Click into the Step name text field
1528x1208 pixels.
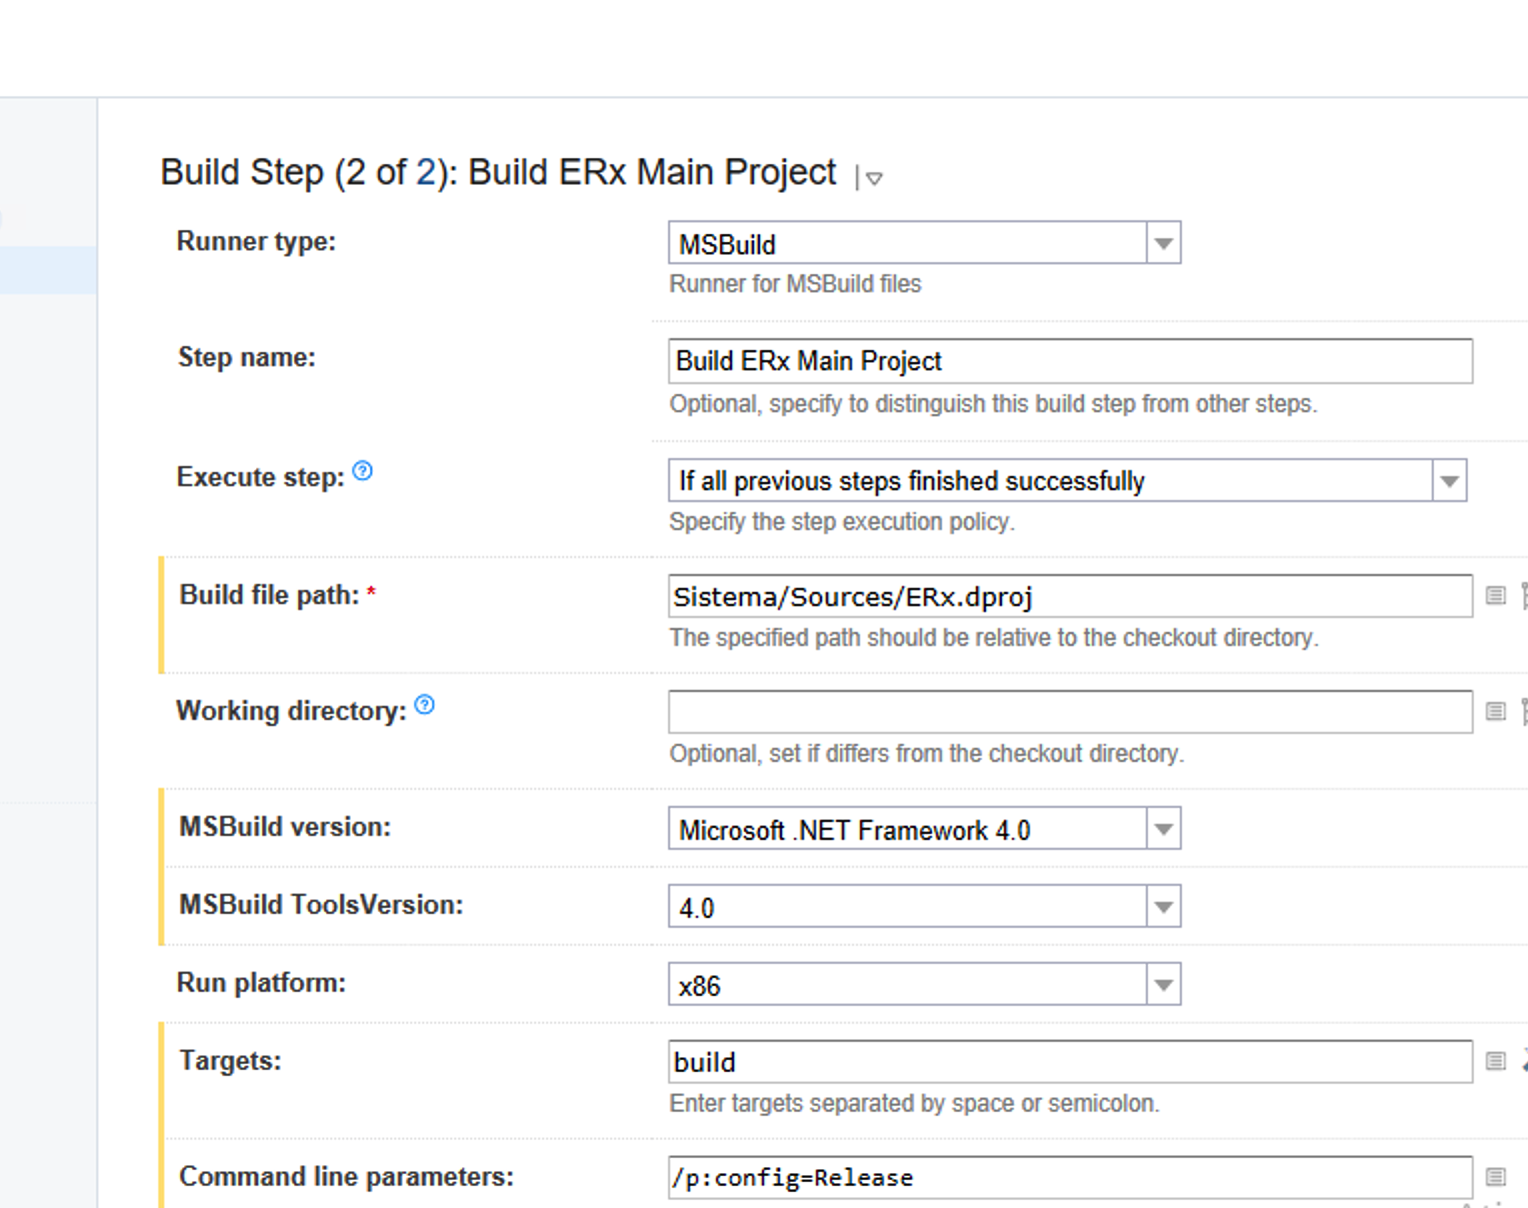point(1070,361)
